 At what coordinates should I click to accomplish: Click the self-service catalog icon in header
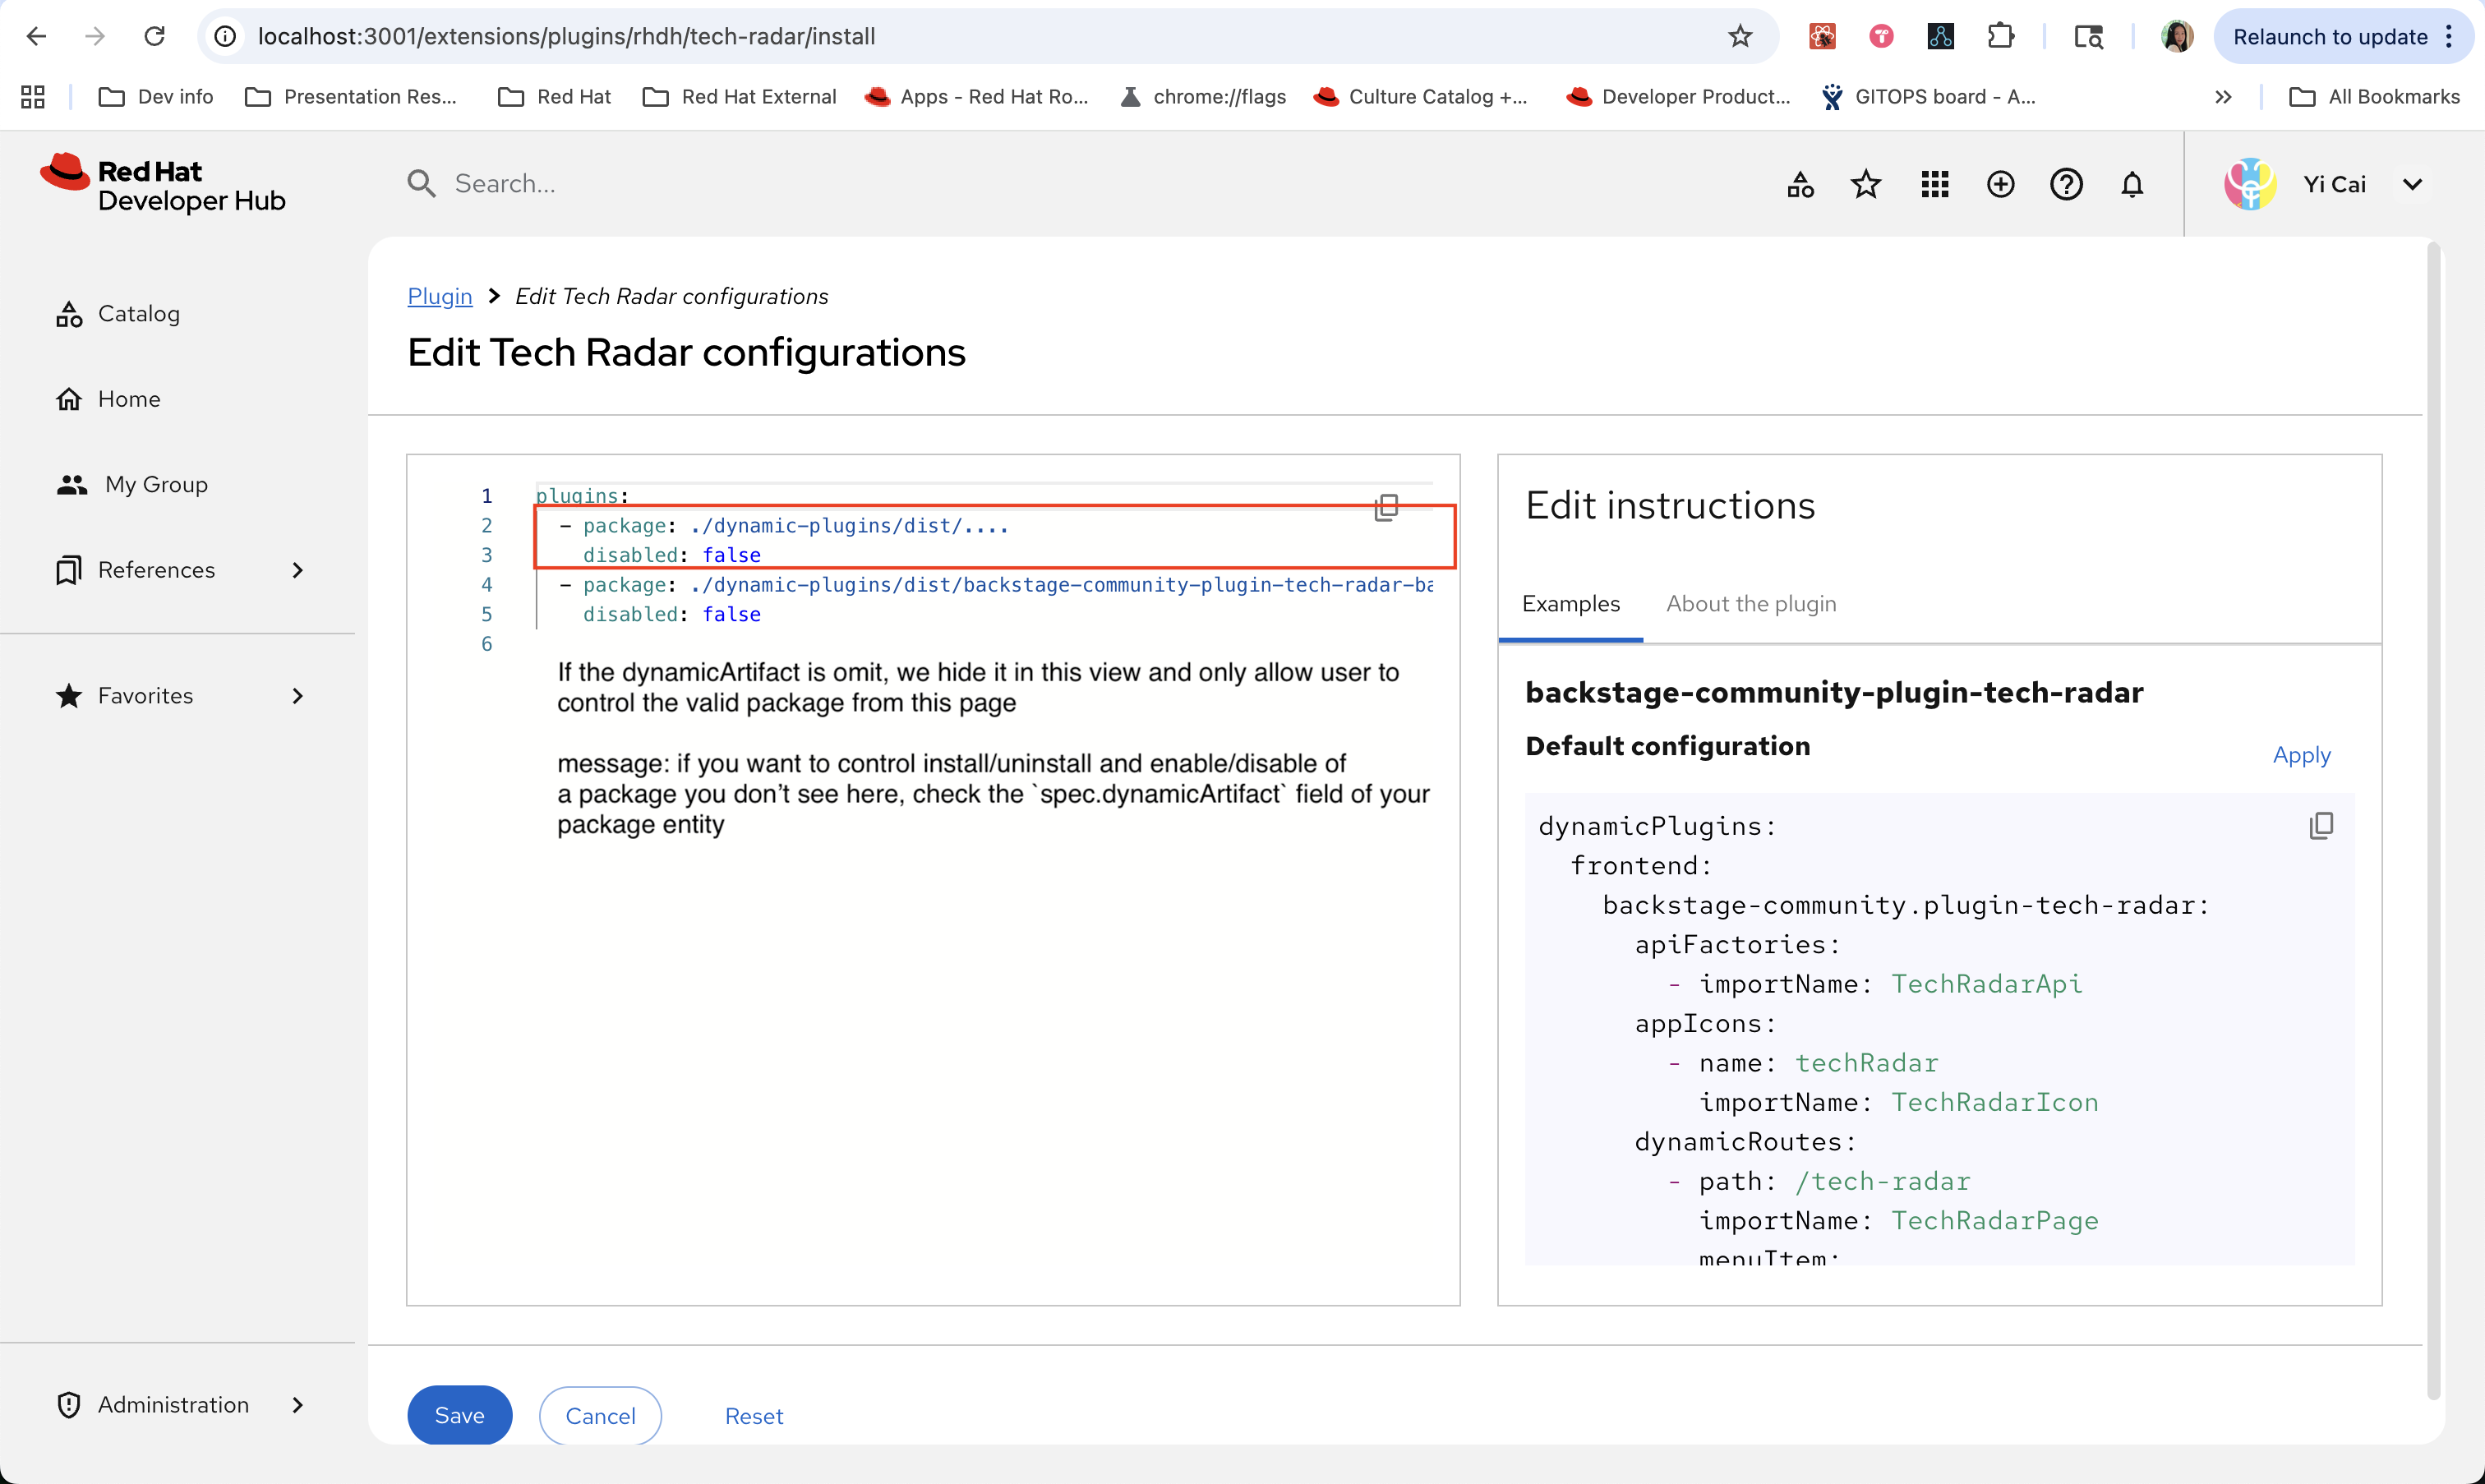(1800, 185)
